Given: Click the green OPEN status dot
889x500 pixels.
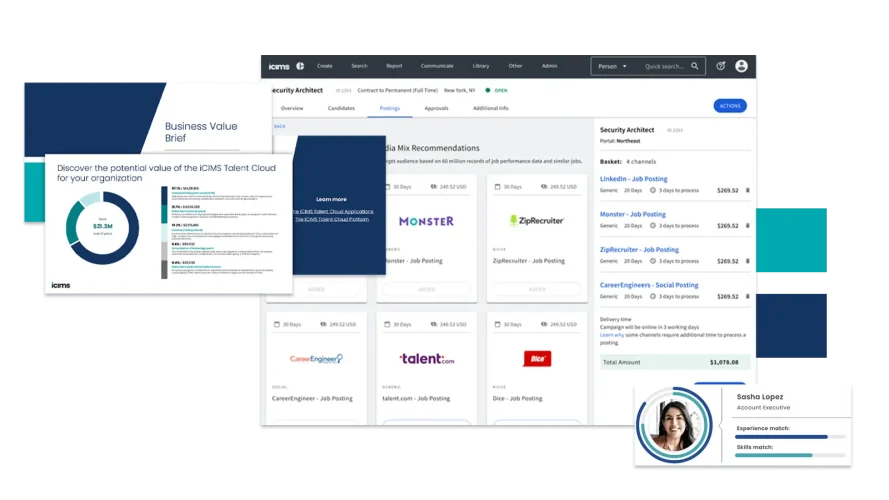Looking at the screenshot, I should (488, 90).
